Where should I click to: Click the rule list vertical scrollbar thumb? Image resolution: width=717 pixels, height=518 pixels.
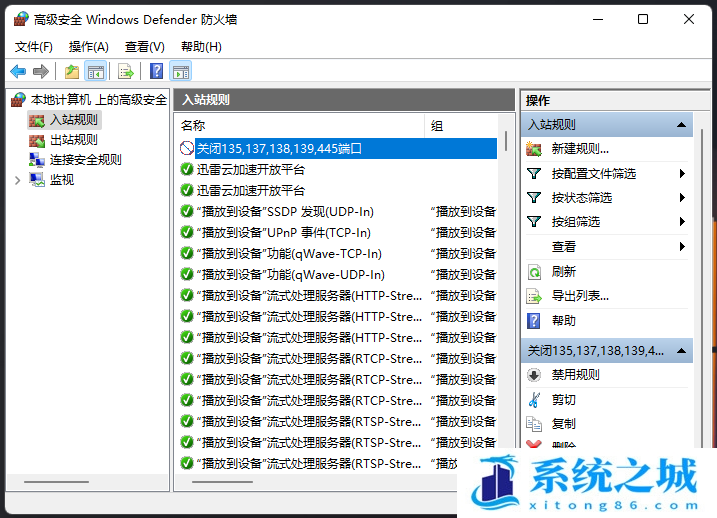click(x=506, y=141)
